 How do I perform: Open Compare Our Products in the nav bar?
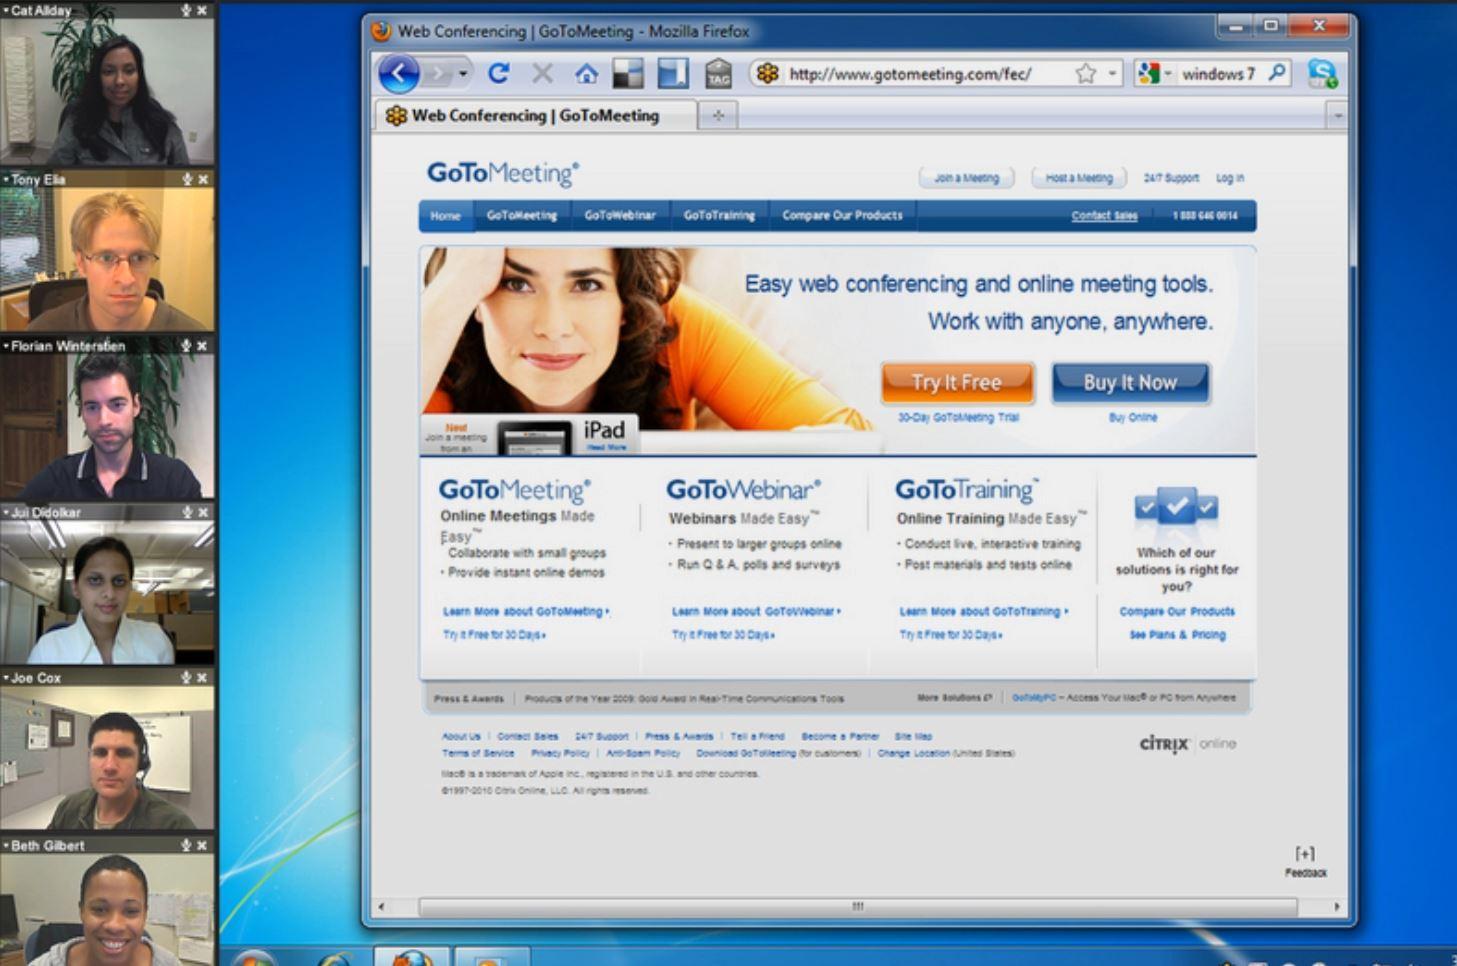click(x=842, y=215)
